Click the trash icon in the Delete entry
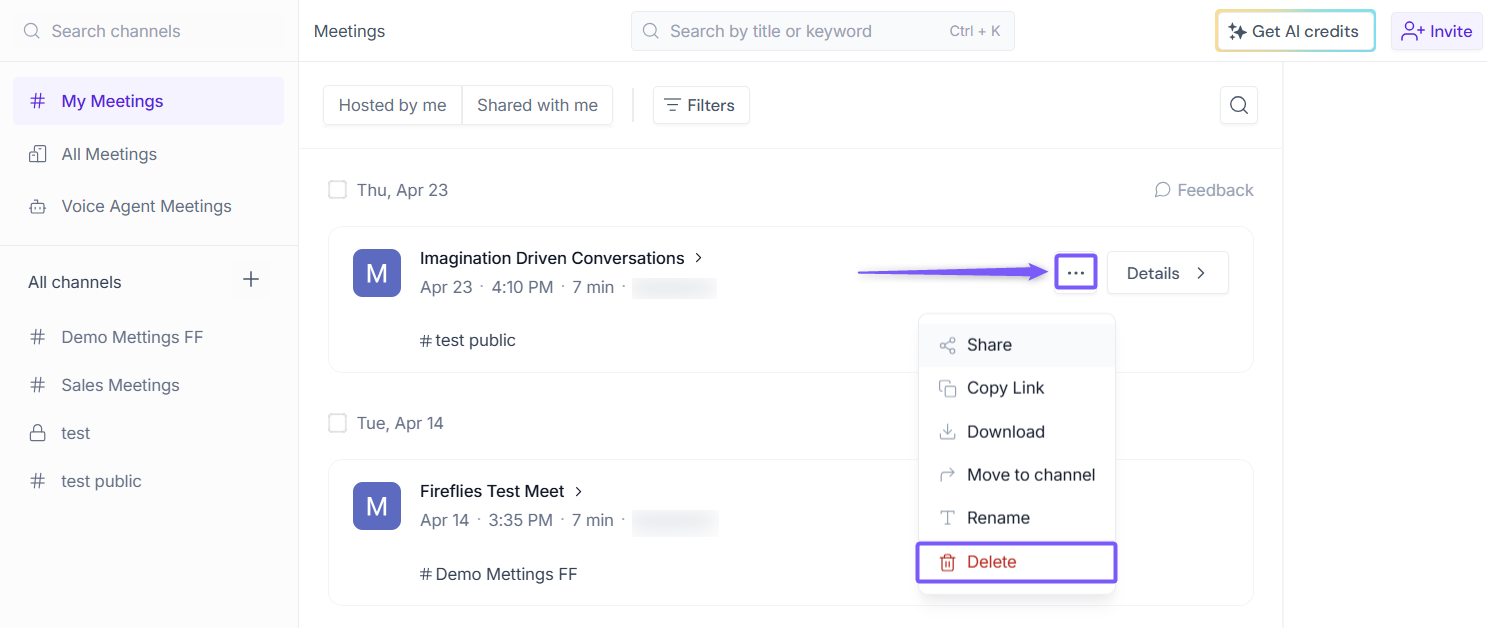The width and height of the screenshot is (1487, 628). pyautogui.click(x=947, y=562)
